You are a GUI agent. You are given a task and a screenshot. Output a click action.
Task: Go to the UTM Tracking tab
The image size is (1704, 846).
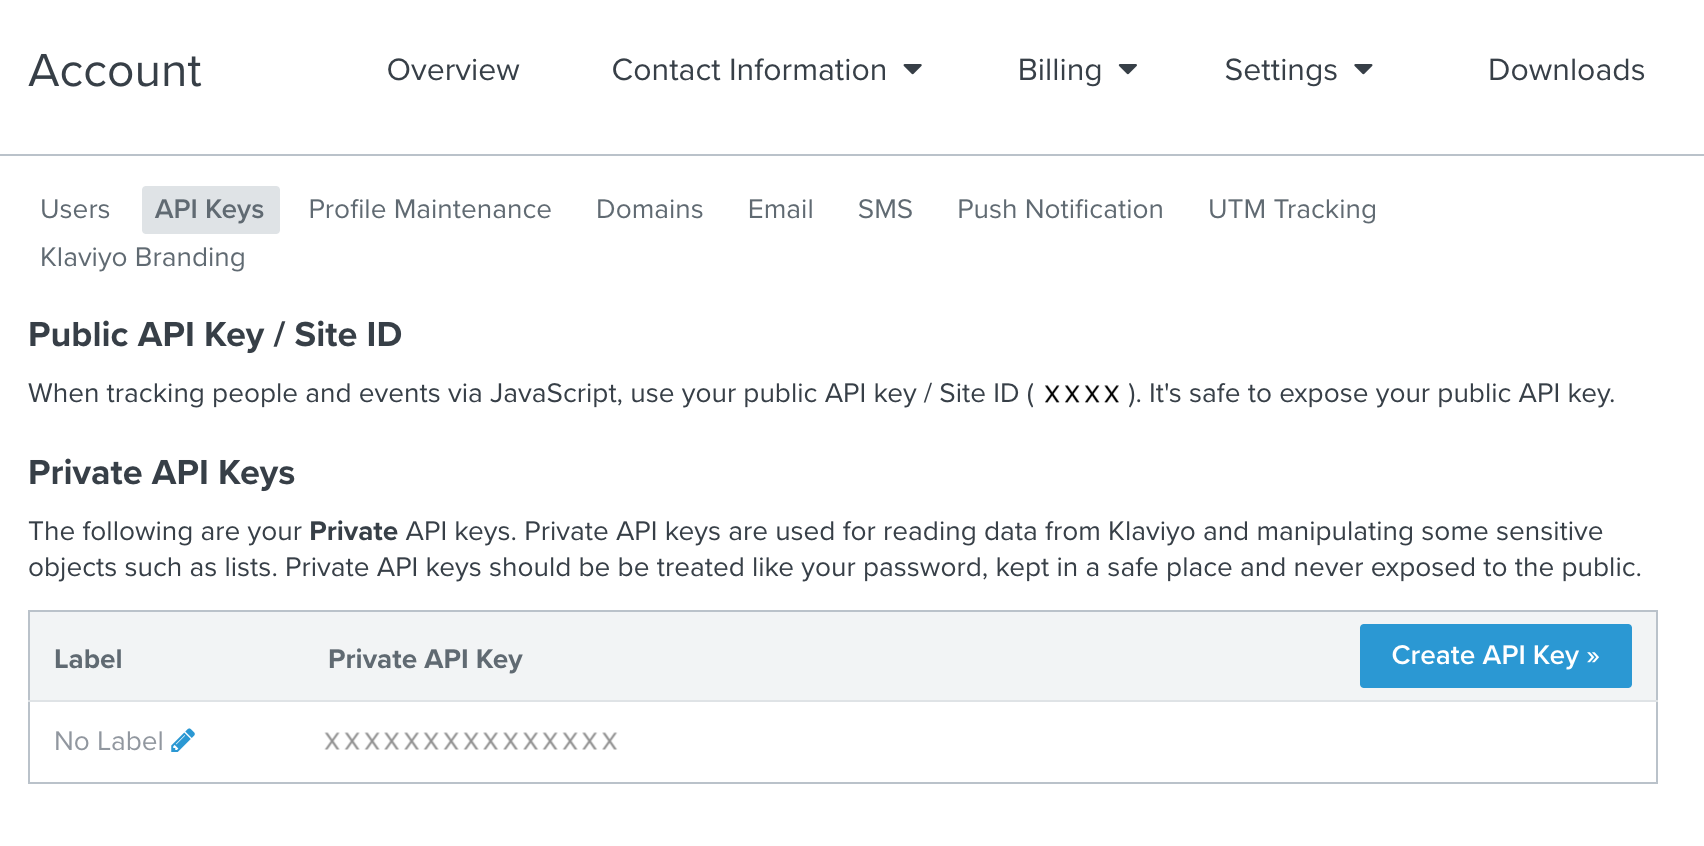(x=1292, y=209)
